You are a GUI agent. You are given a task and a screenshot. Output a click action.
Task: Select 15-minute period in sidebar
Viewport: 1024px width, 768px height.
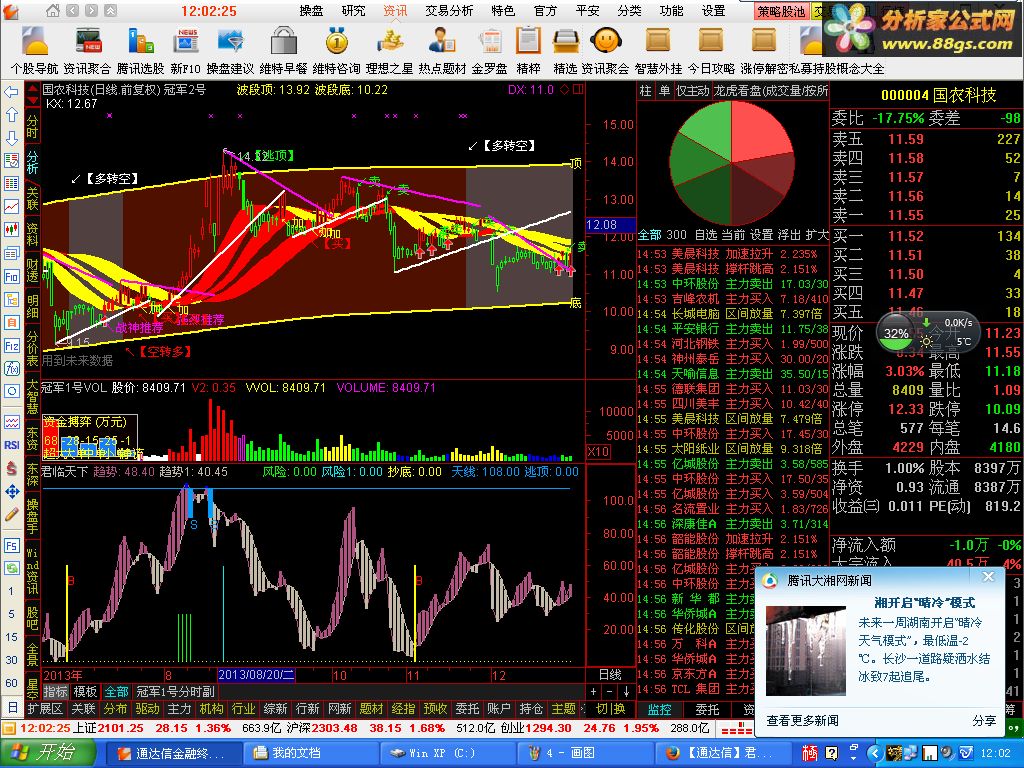(x=11, y=637)
